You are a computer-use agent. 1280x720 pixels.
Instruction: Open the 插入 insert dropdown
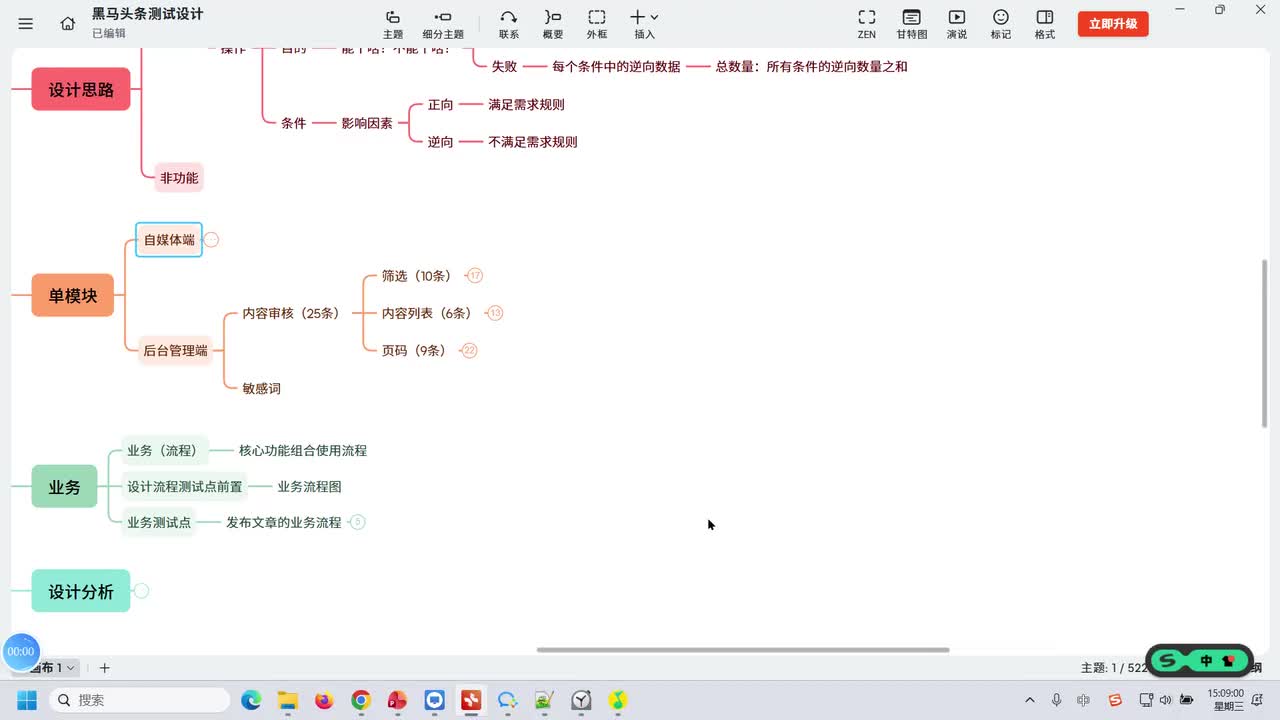click(644, 24)
